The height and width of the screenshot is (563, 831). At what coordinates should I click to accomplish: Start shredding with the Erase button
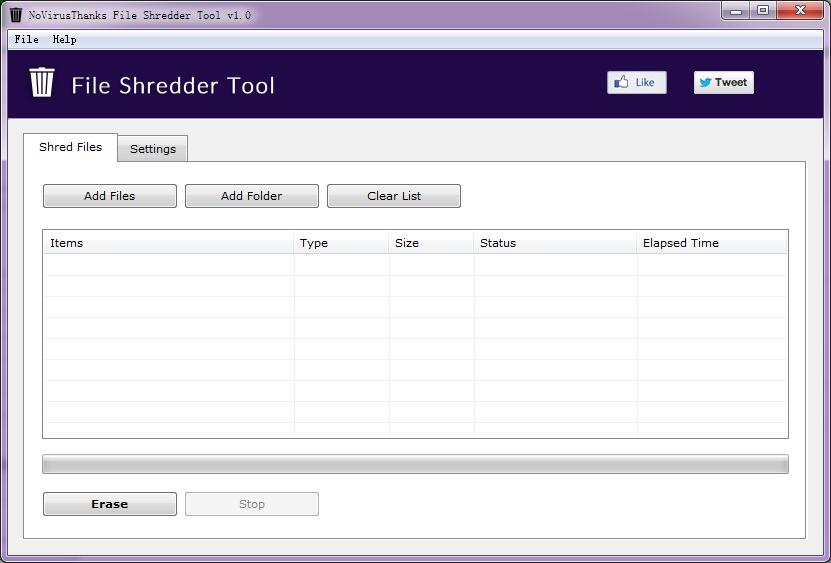coord(110,504)
